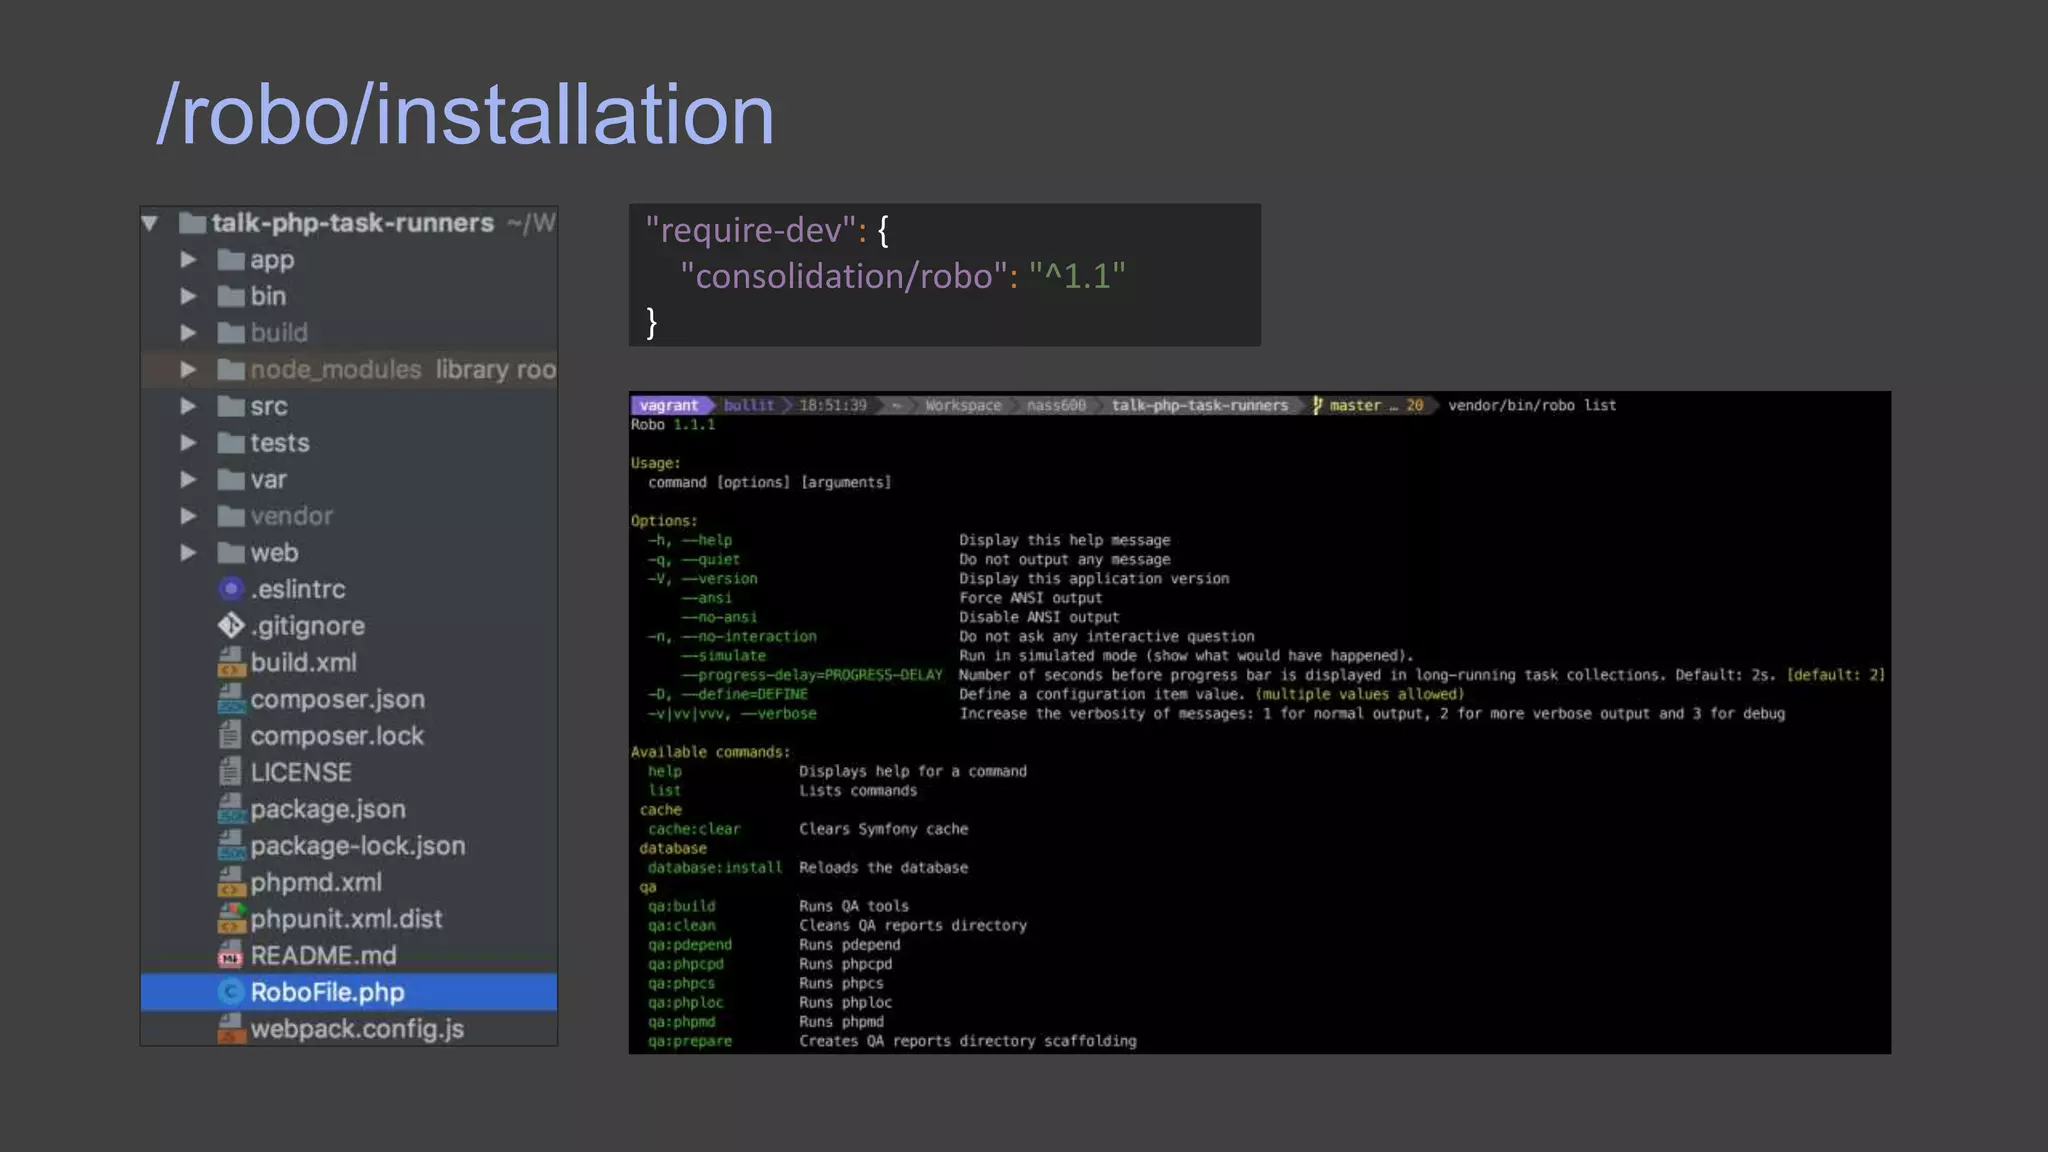This screenshot has height=1152, width=2048.
Task: Open composer.json in the tree
Action: tap(338, 699)
